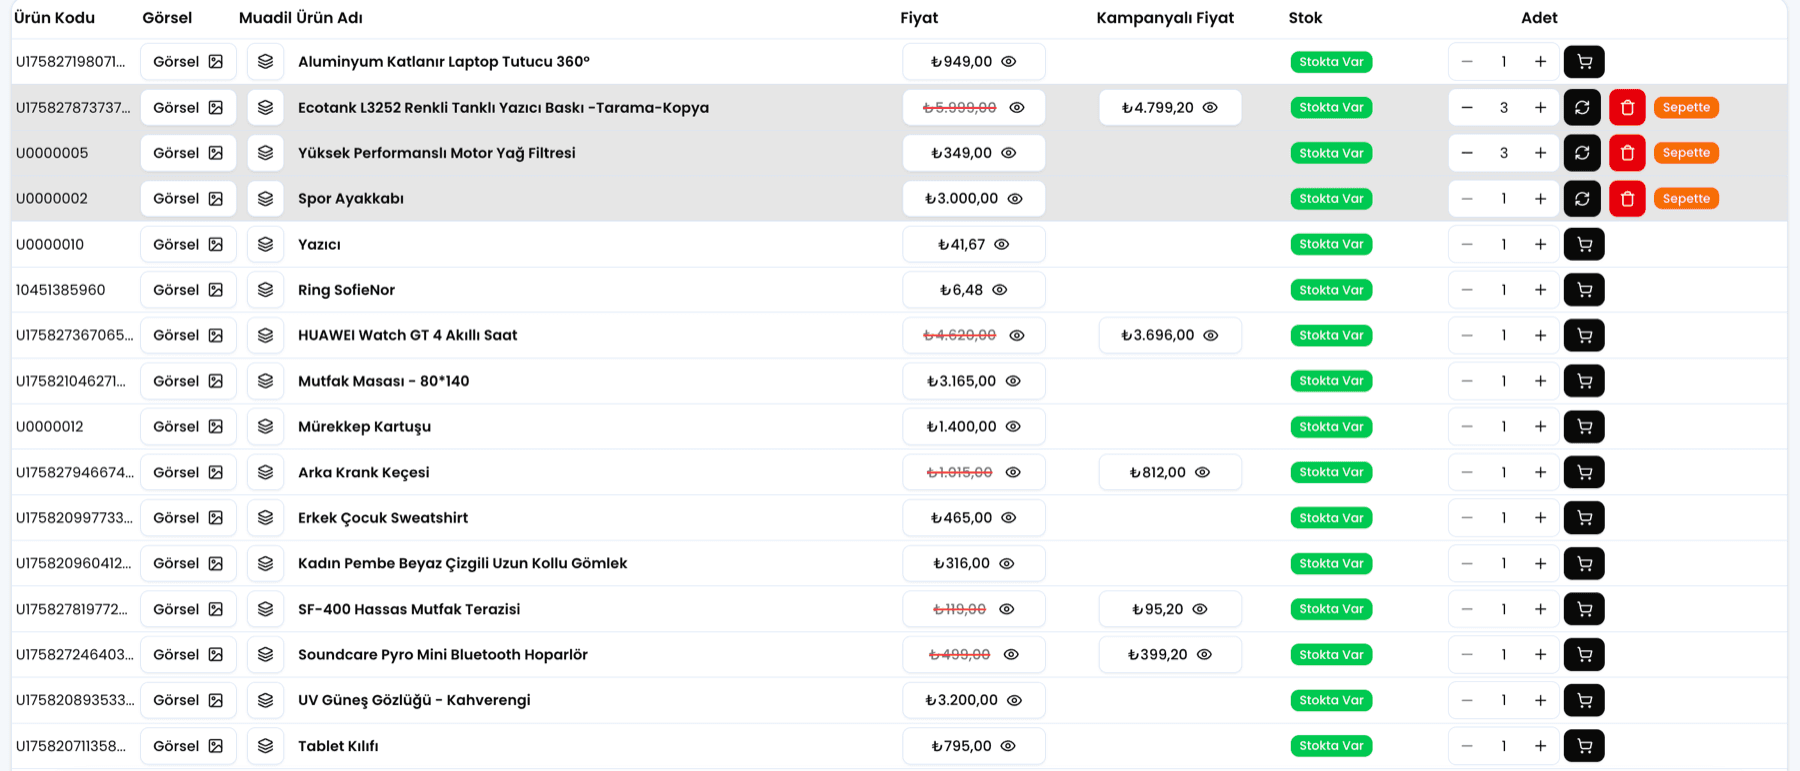Show equivalent products for Tablet Kılıfı
The height and width of the screenshot is (771, 1800).
tap(265, 746)
